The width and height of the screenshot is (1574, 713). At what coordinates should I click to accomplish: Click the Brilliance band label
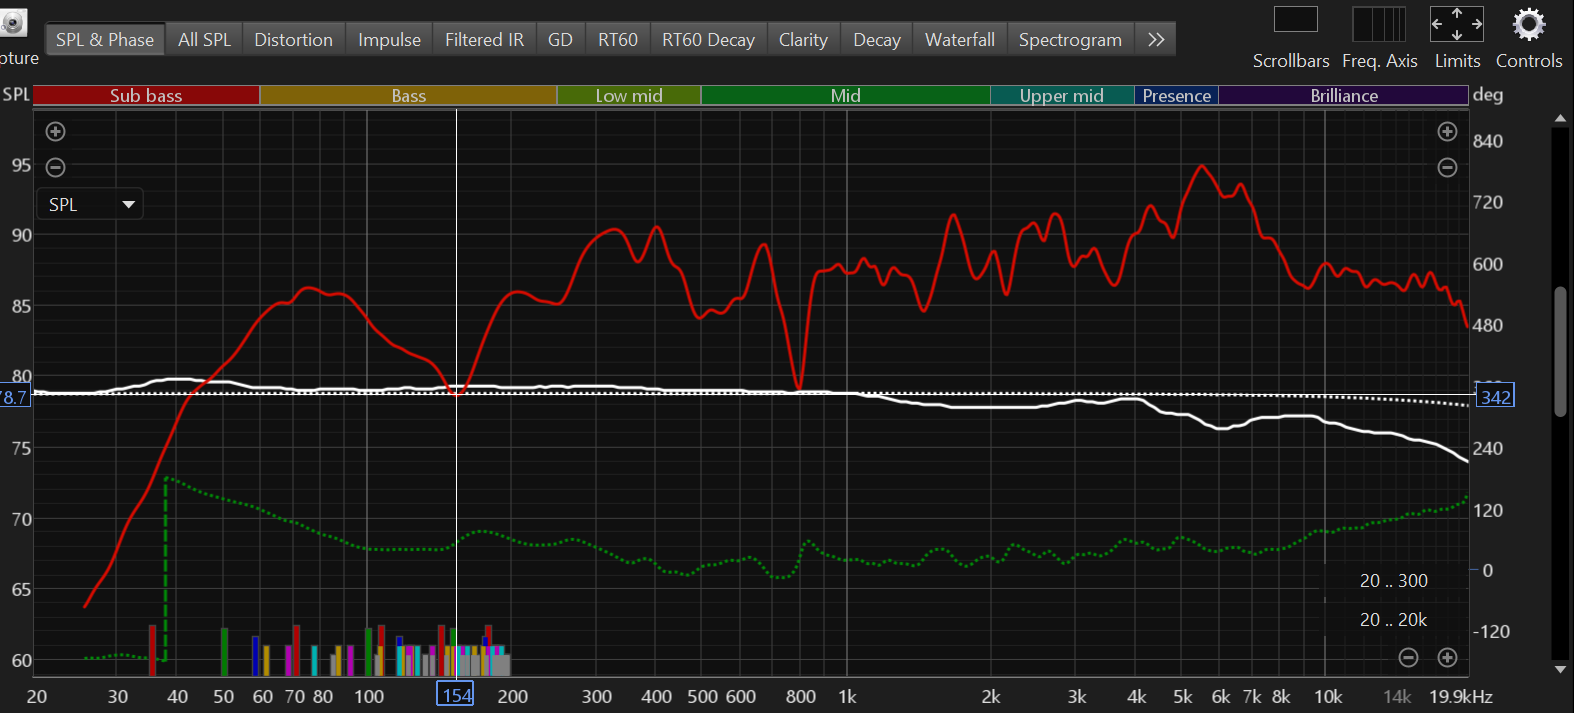(x=1344, y=96)
